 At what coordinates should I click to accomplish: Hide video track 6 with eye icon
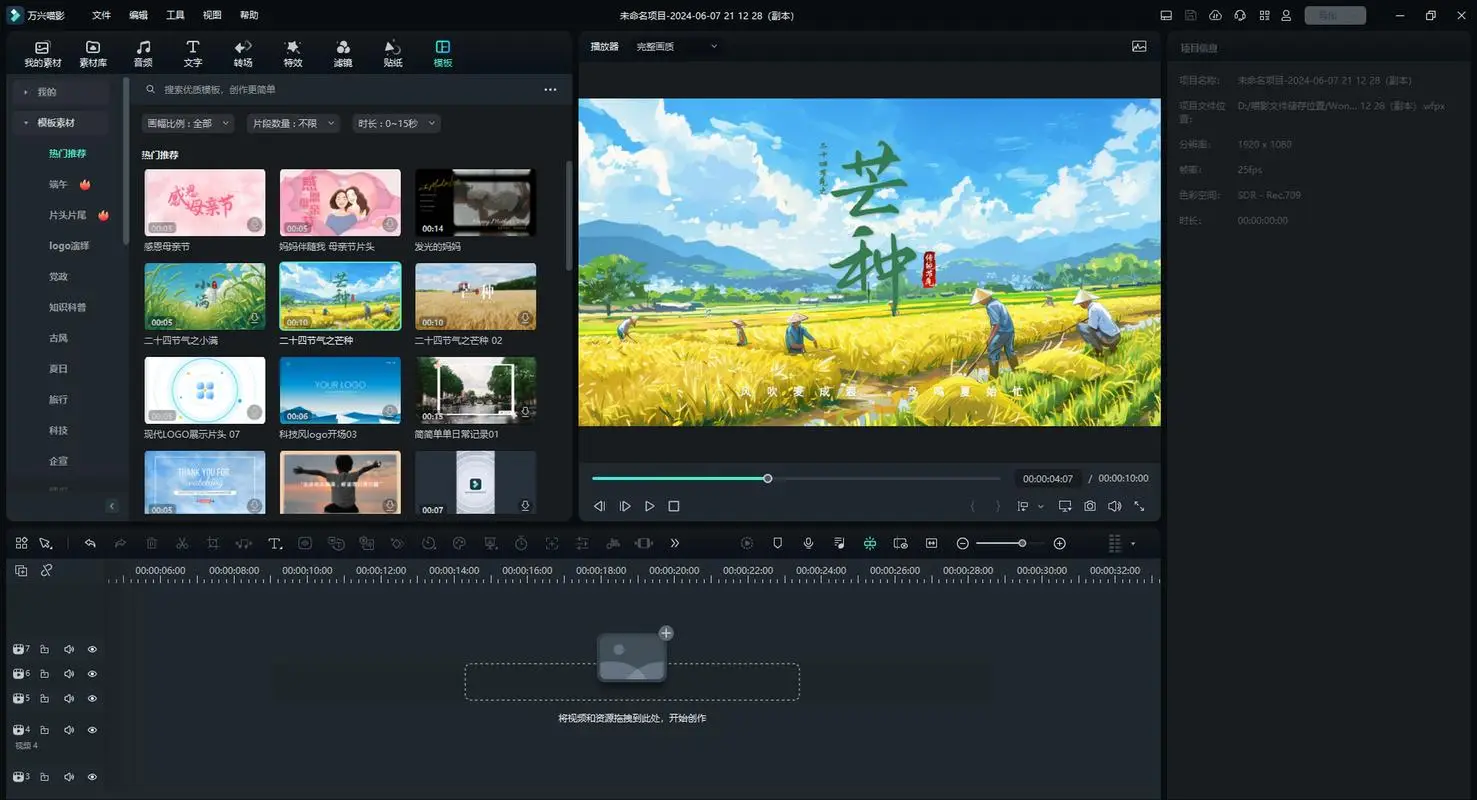click(x=92, y=674)
